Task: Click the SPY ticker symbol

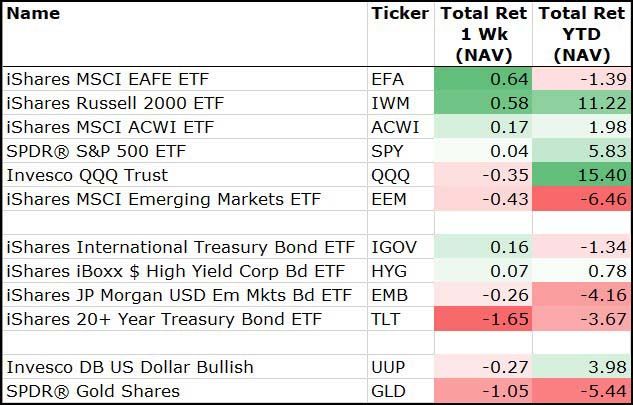Action: [x=388, y=151]
